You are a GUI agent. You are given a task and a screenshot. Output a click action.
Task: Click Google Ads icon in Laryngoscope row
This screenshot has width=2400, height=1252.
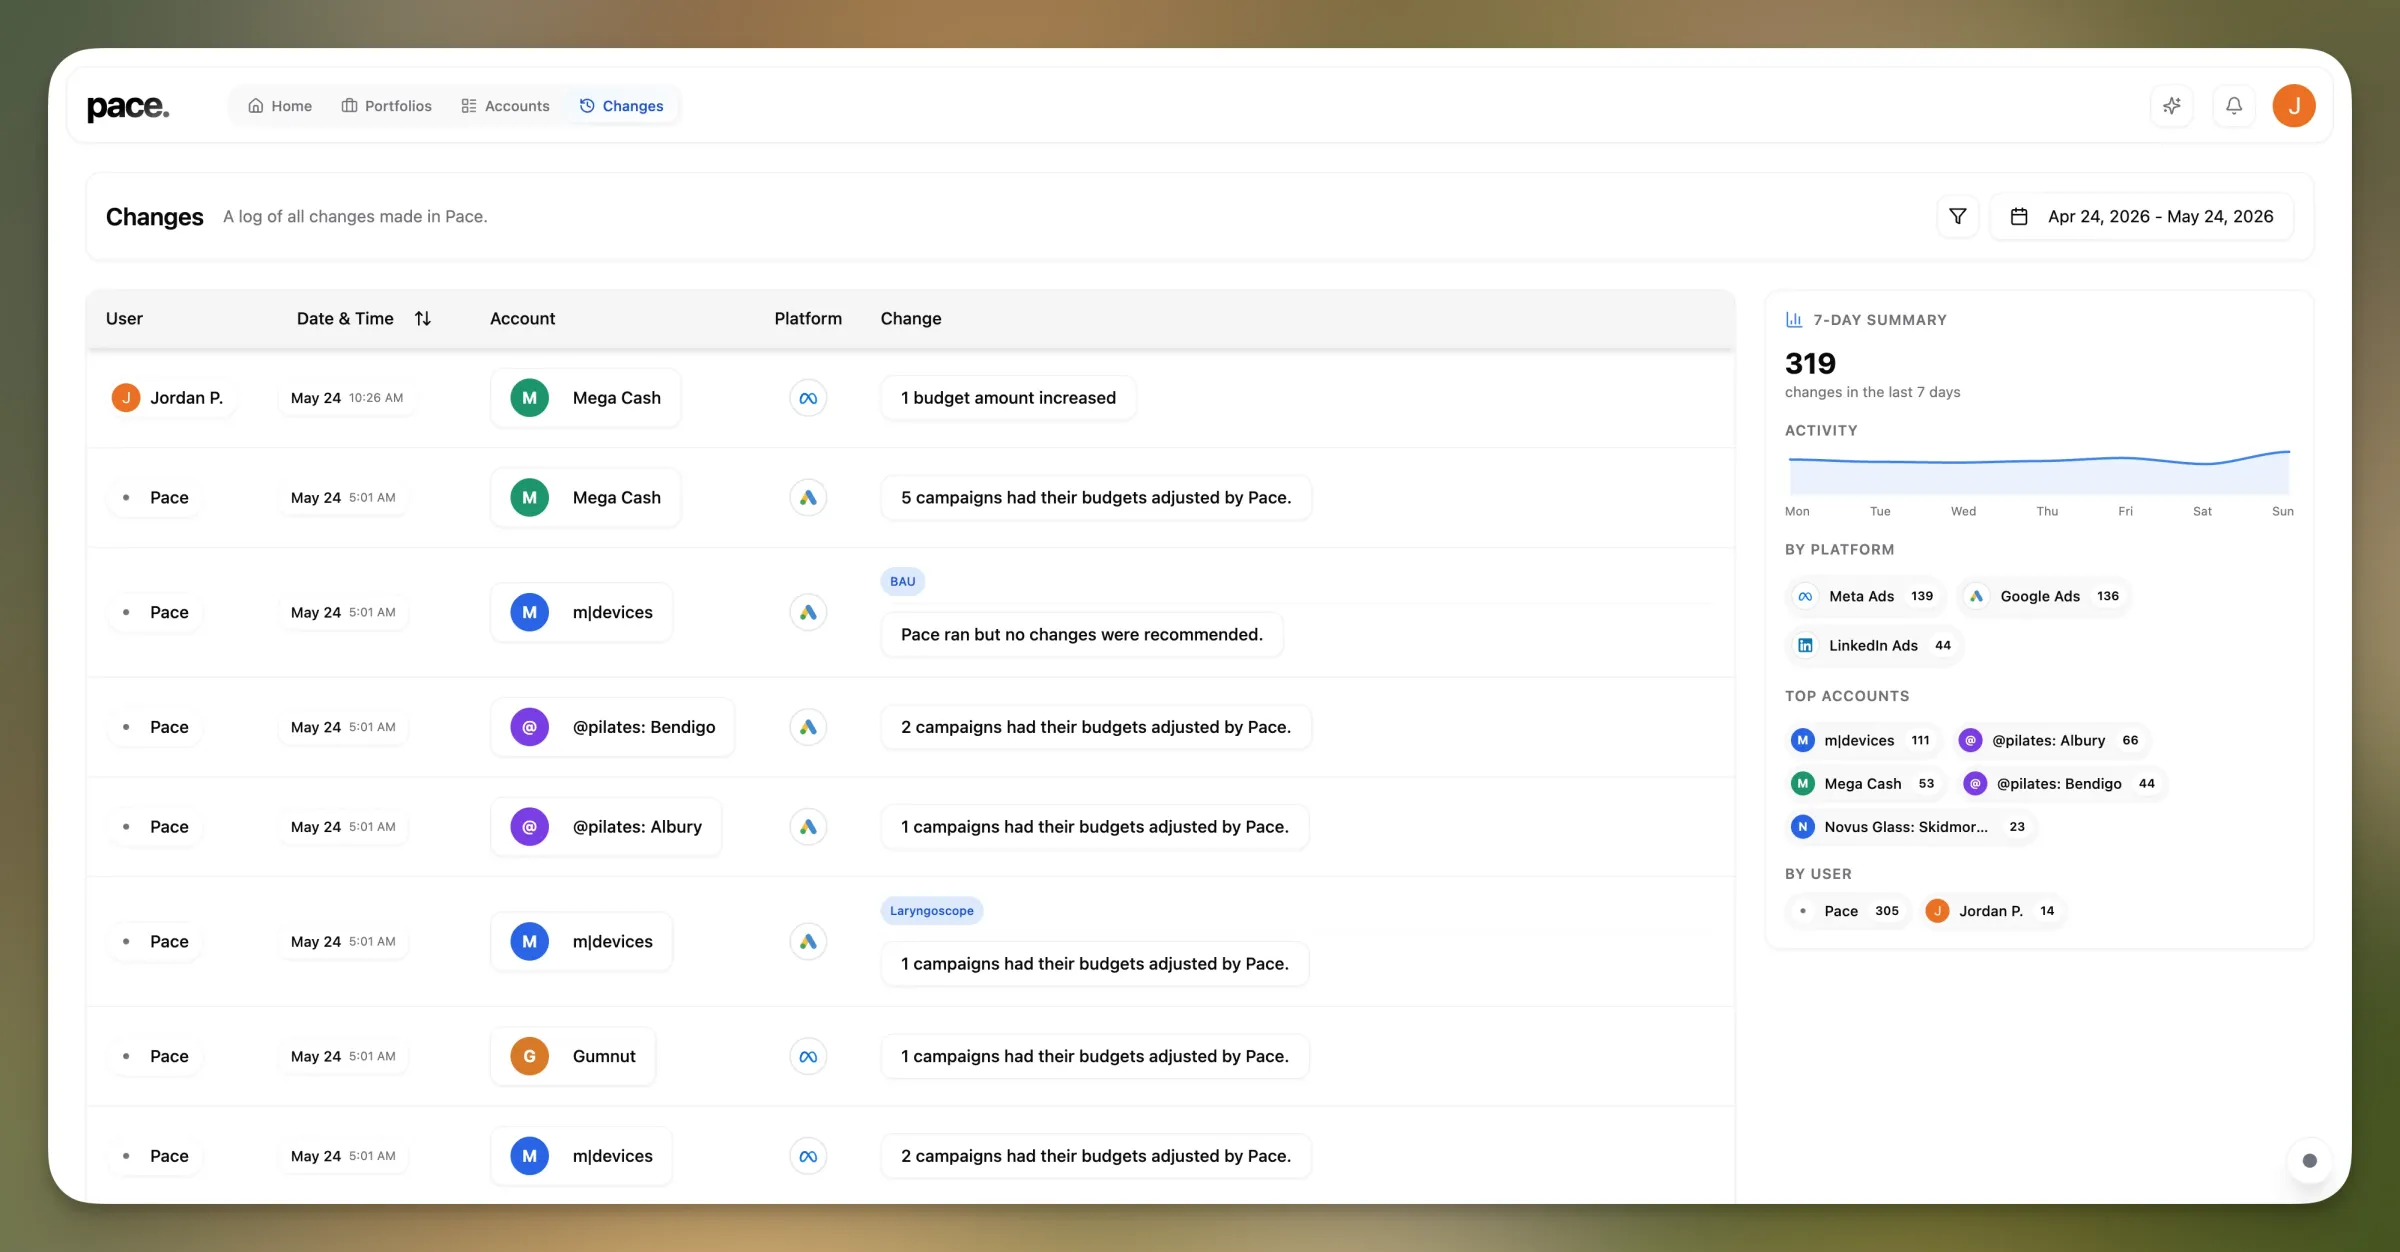coord(808,942)
